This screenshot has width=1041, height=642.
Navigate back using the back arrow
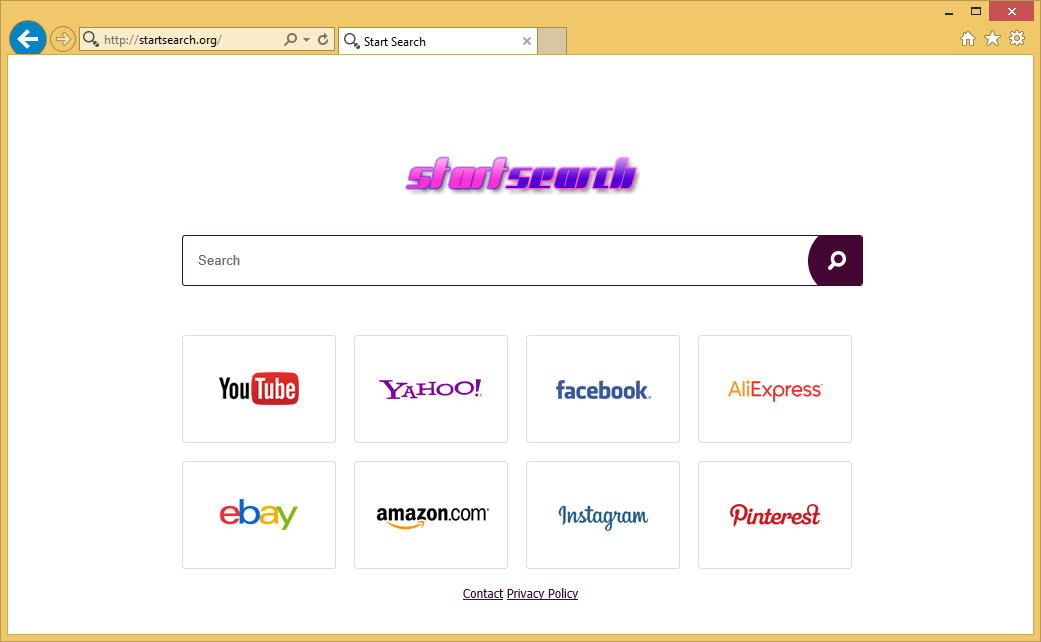(x=27, y=38)
